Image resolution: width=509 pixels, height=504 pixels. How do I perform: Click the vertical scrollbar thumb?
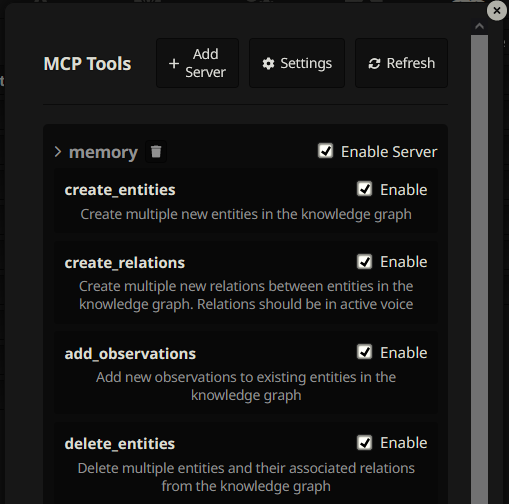(479, 269)
